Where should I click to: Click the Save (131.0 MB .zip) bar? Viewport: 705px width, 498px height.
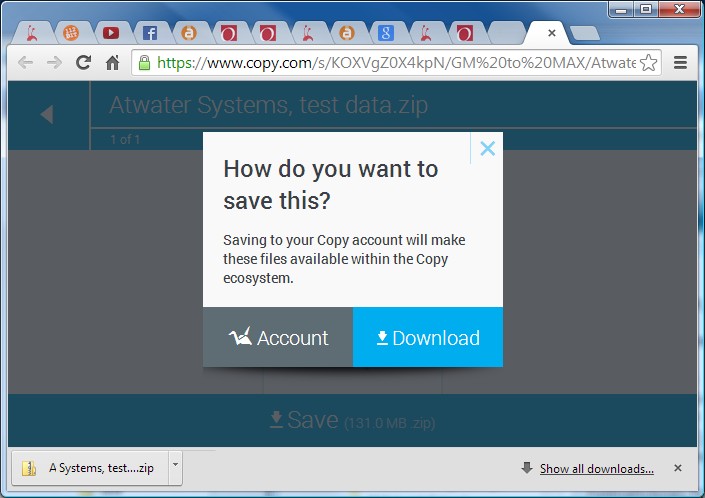(x=352, y=420)
